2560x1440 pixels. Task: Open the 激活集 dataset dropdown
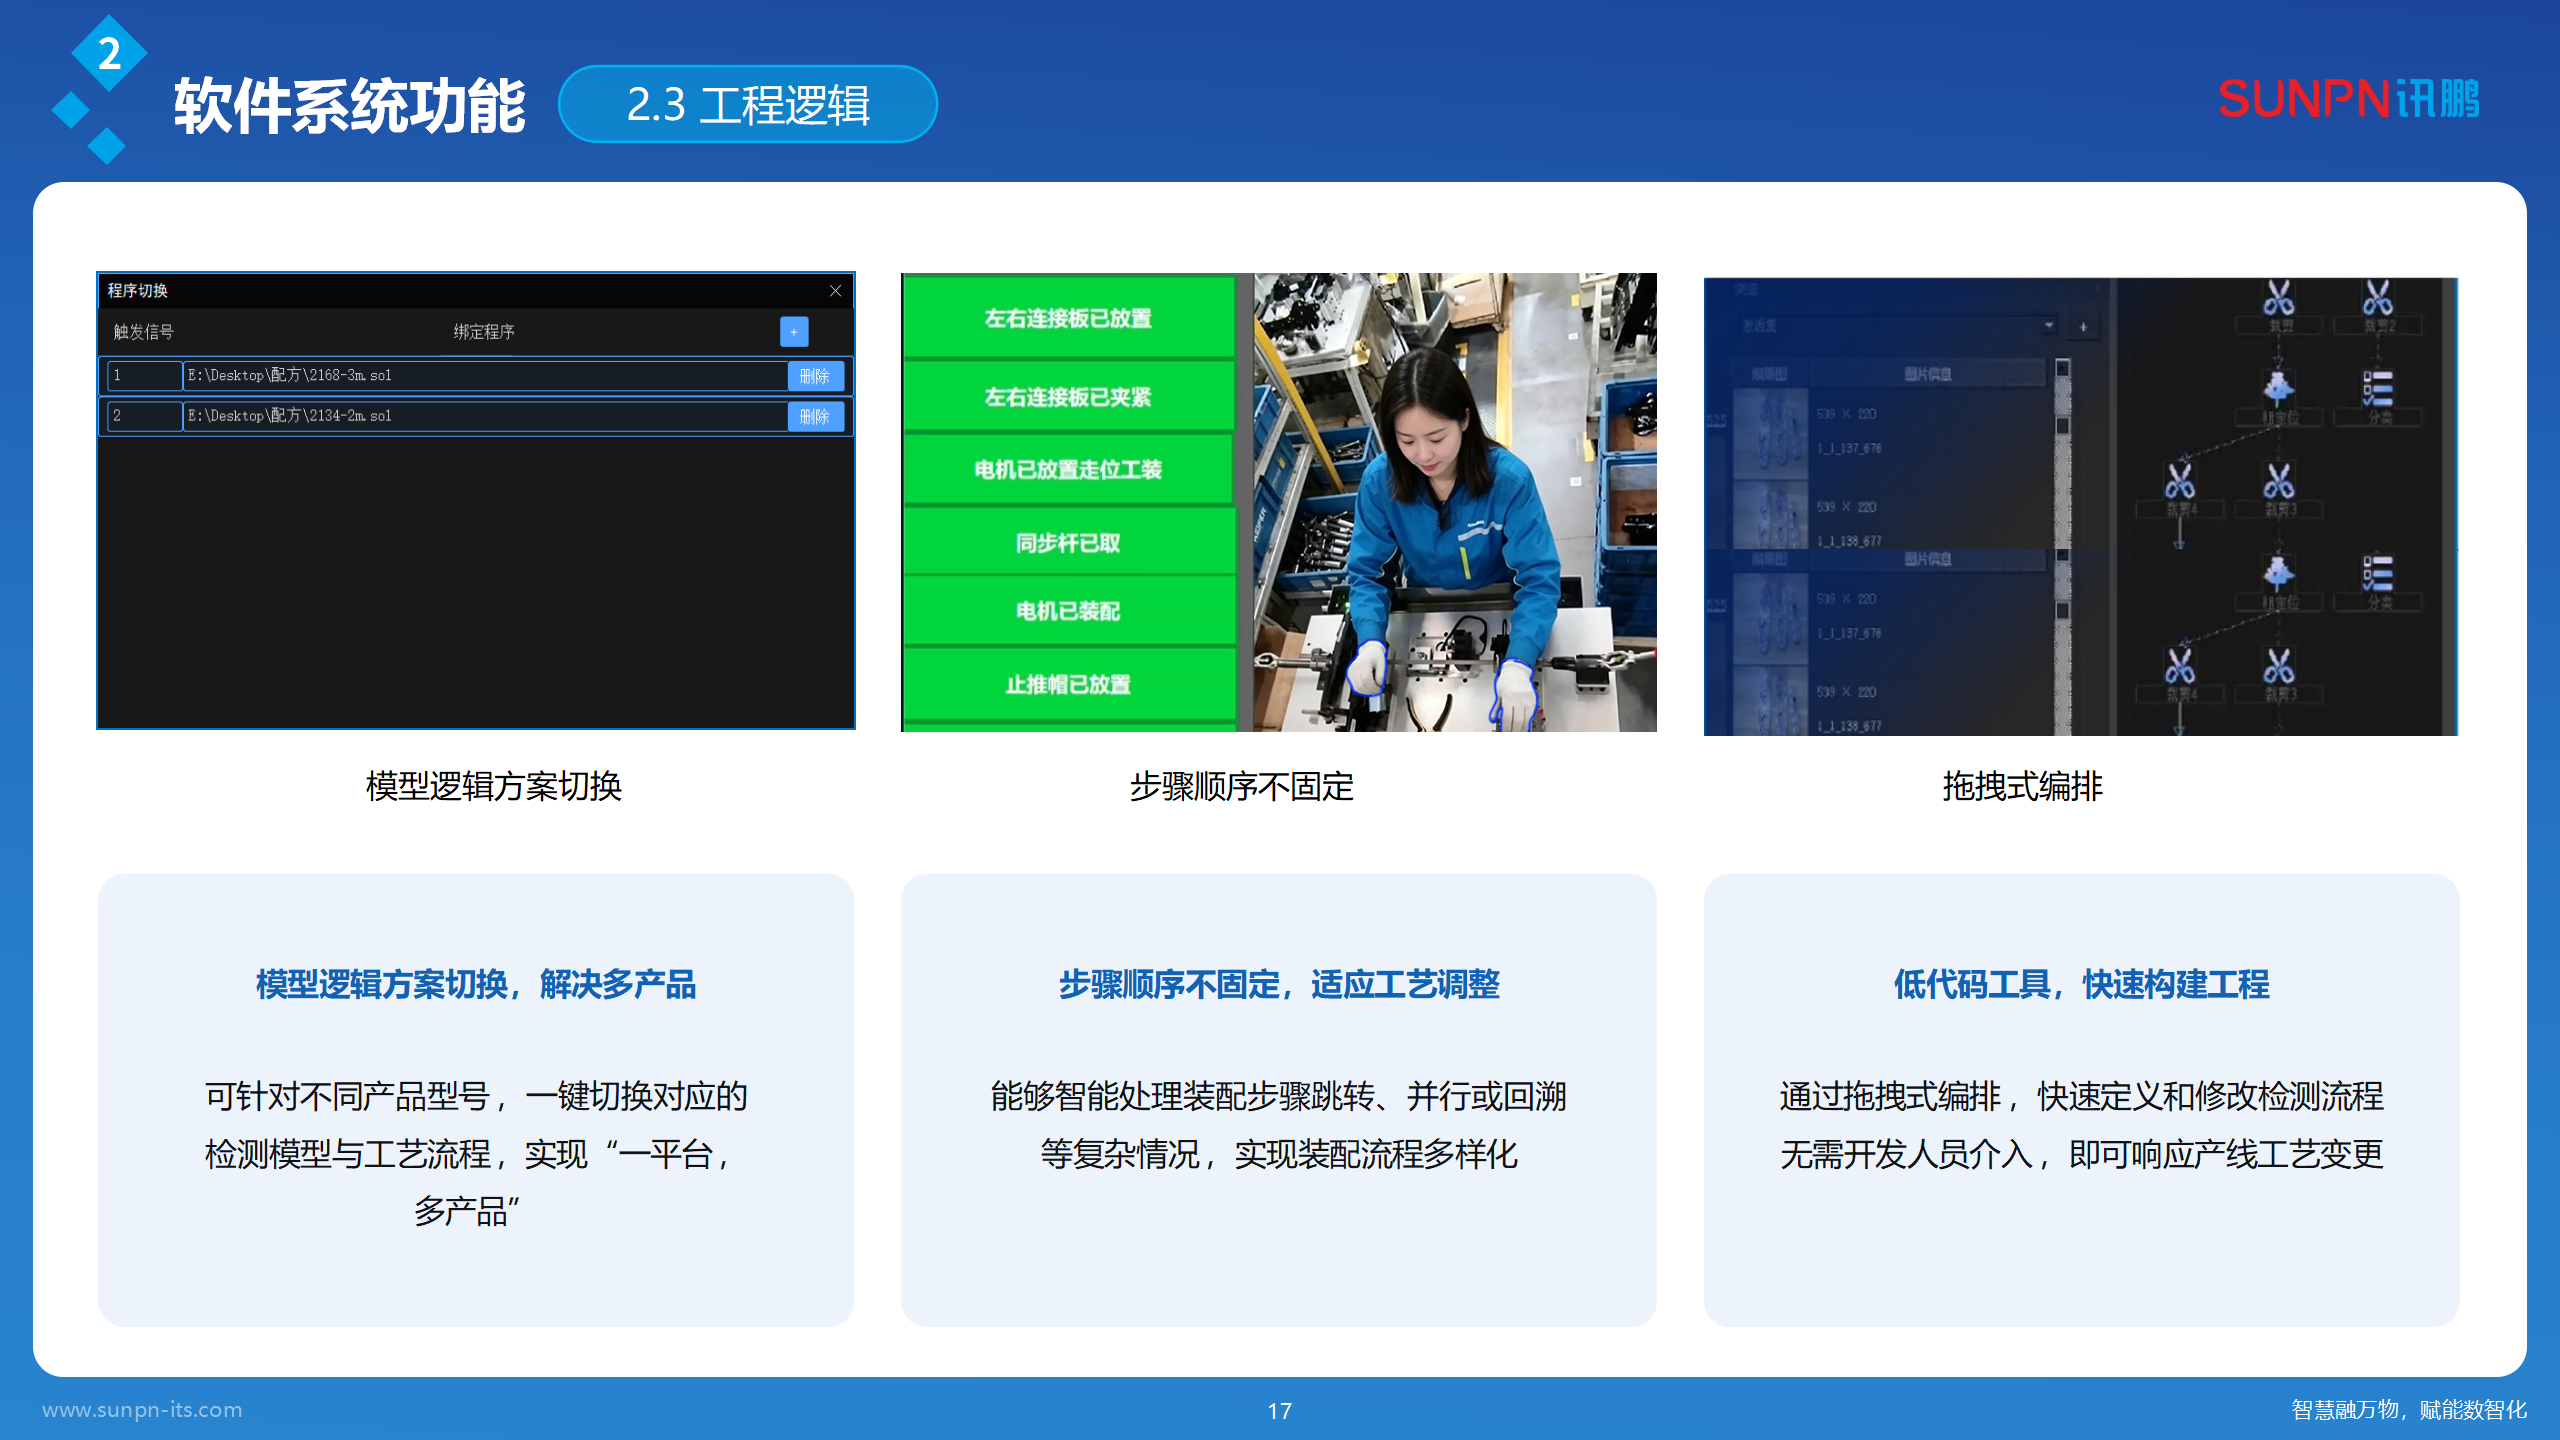coord(2048,326)
